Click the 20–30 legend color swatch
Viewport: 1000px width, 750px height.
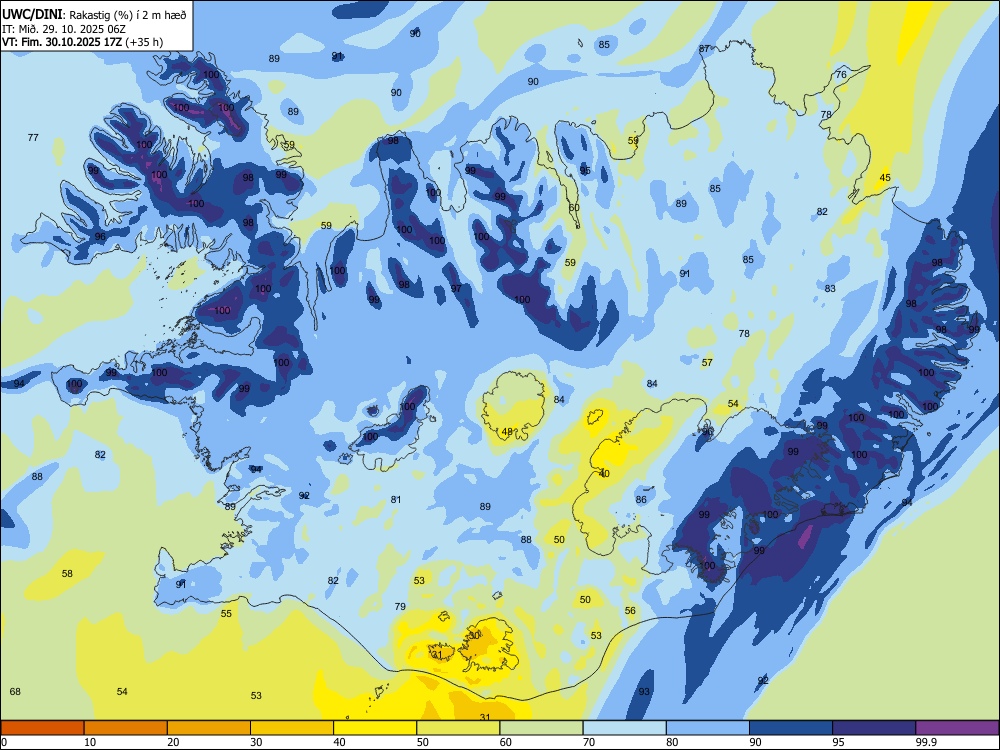[209, 728]
